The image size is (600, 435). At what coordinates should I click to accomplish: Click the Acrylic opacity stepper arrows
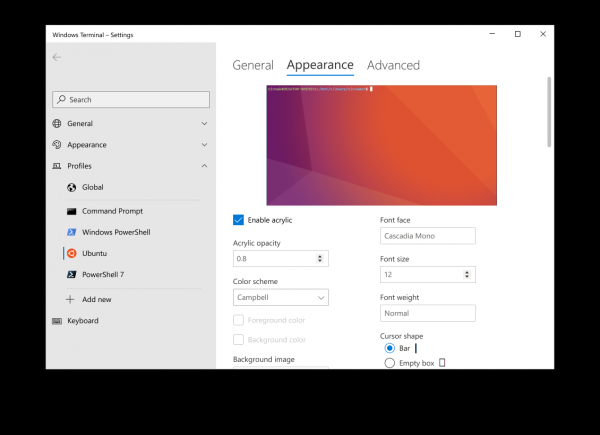320,258
